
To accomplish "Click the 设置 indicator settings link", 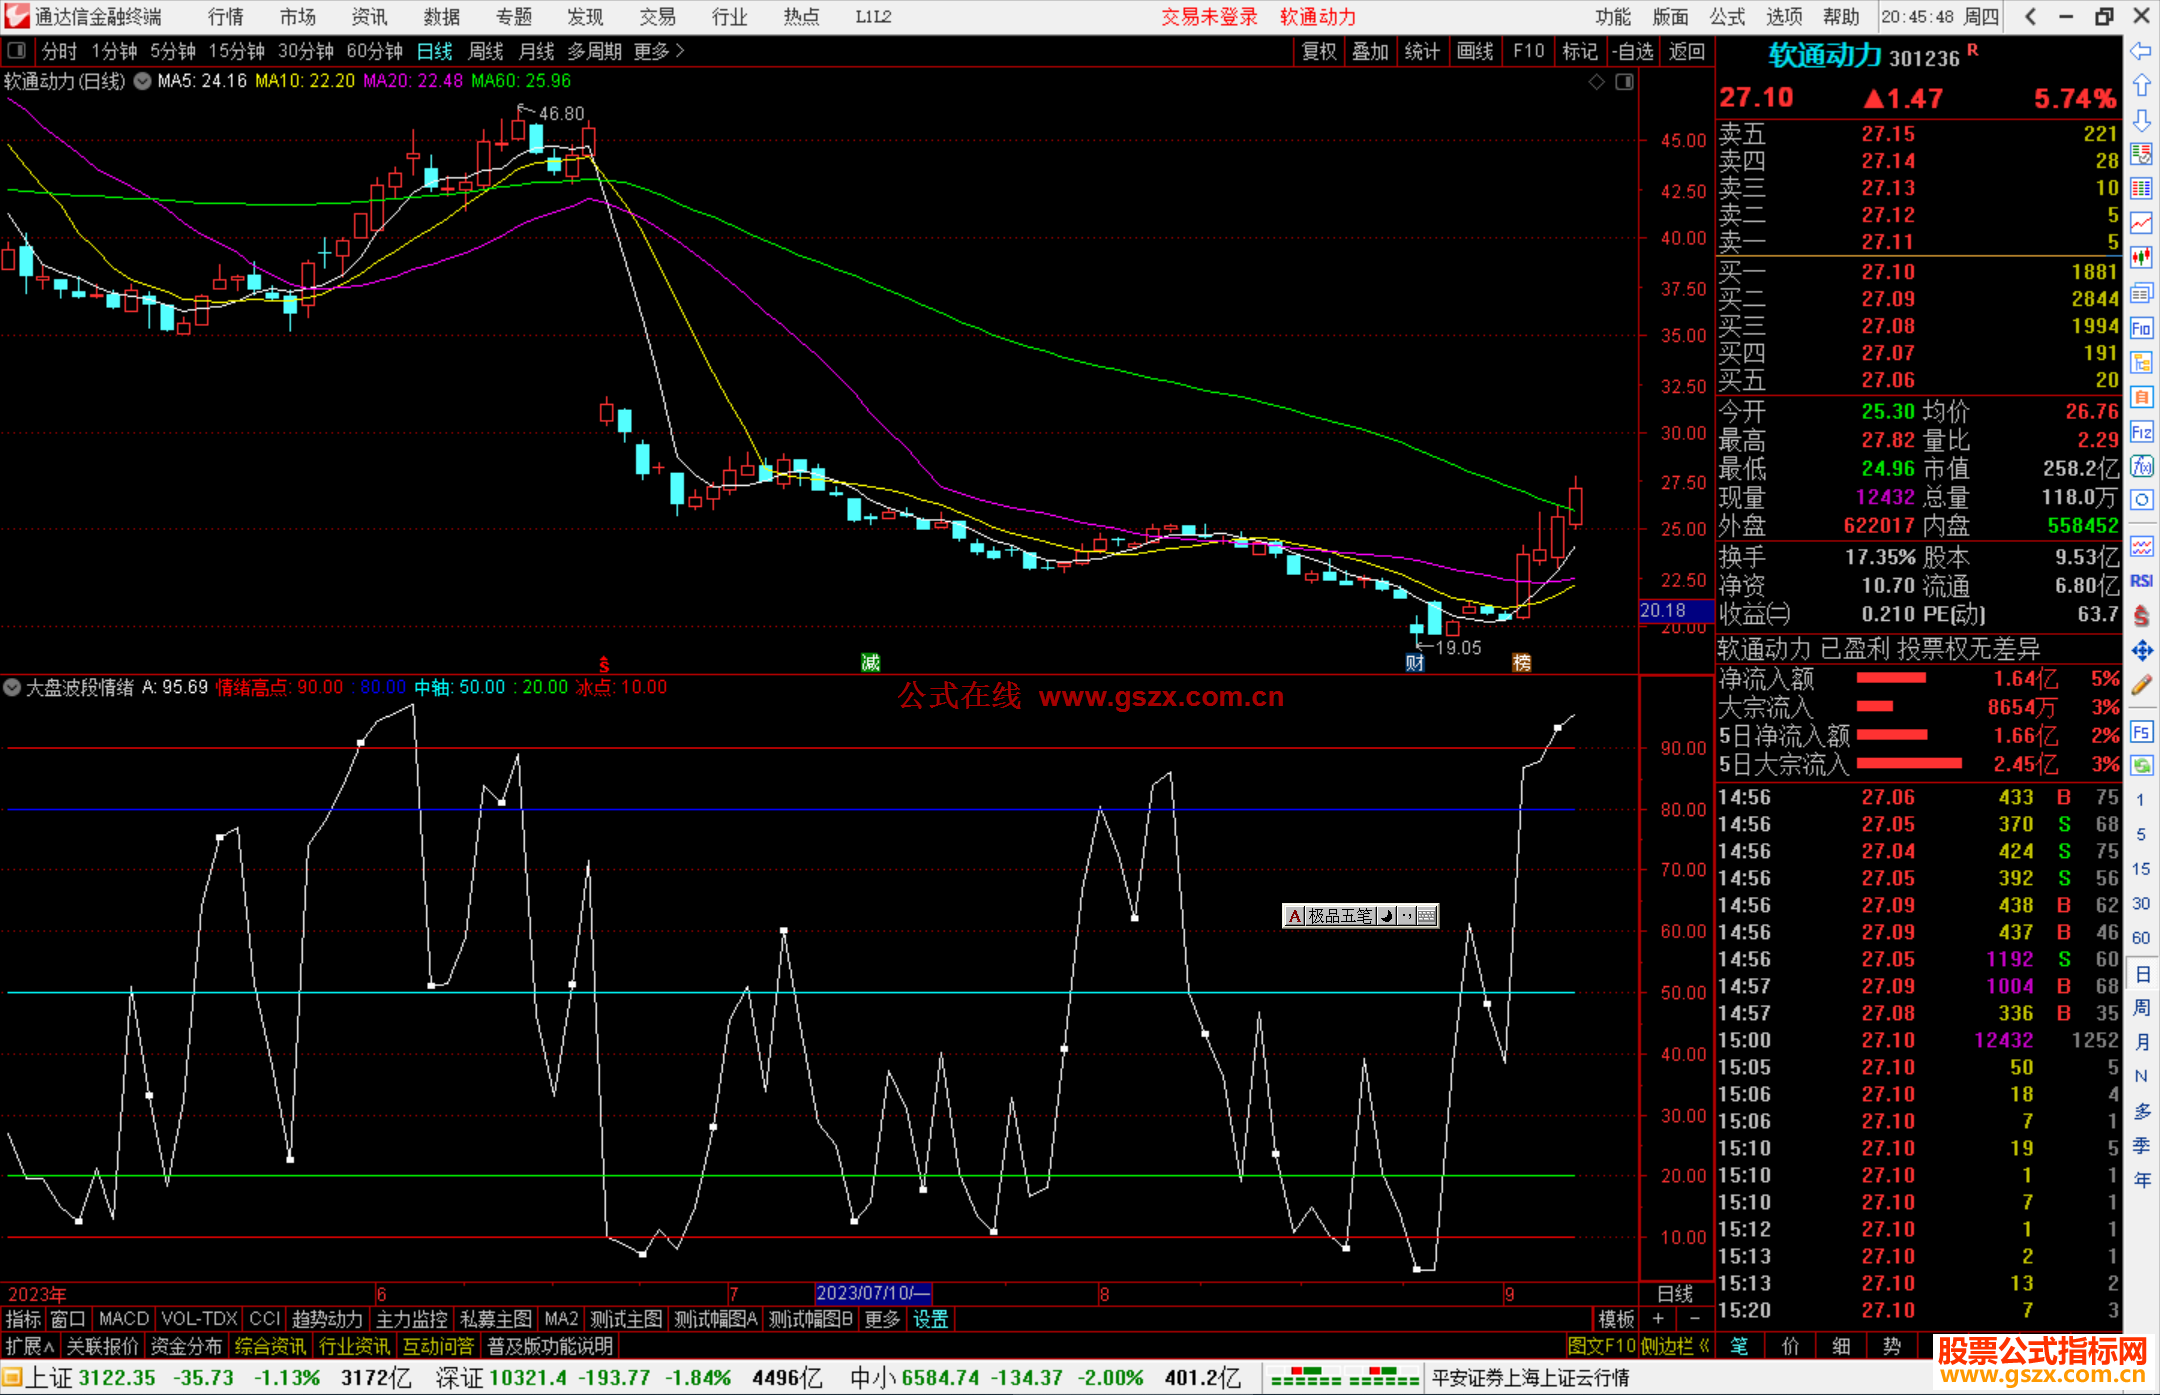I will [930, 1319].
